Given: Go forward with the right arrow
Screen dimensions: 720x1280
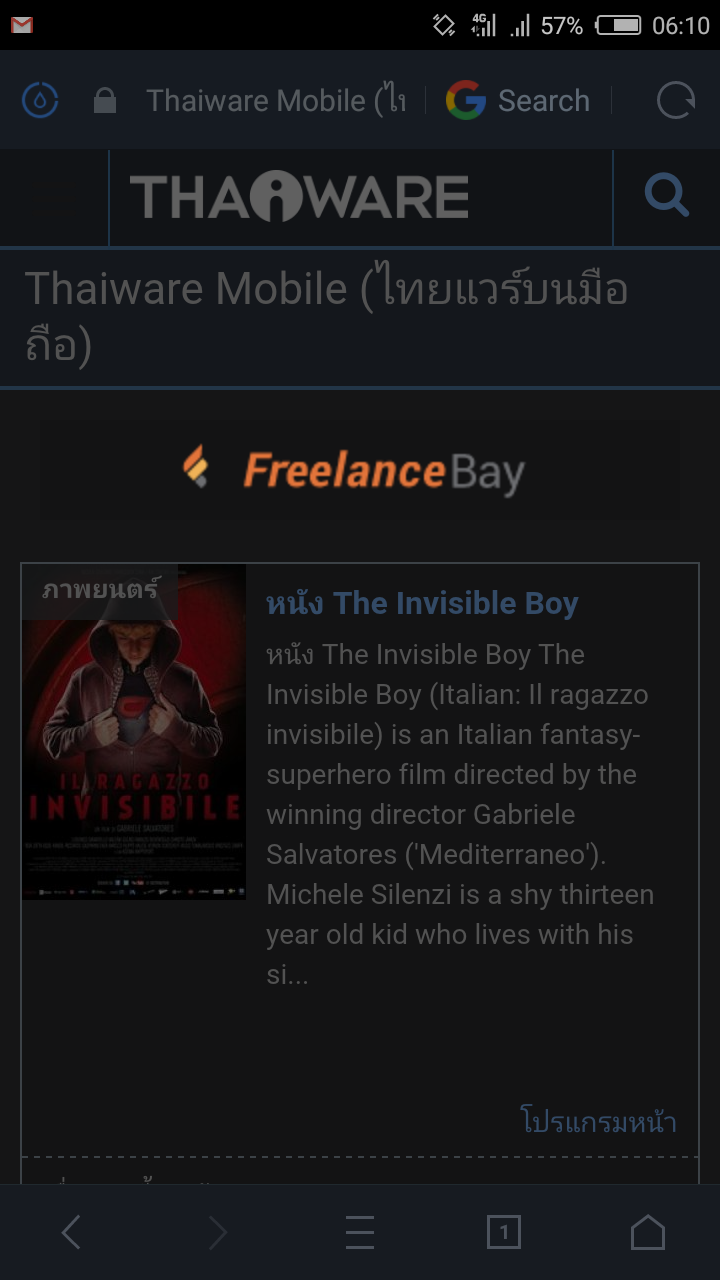Looking at the screenshot, I should (216, 1233).
